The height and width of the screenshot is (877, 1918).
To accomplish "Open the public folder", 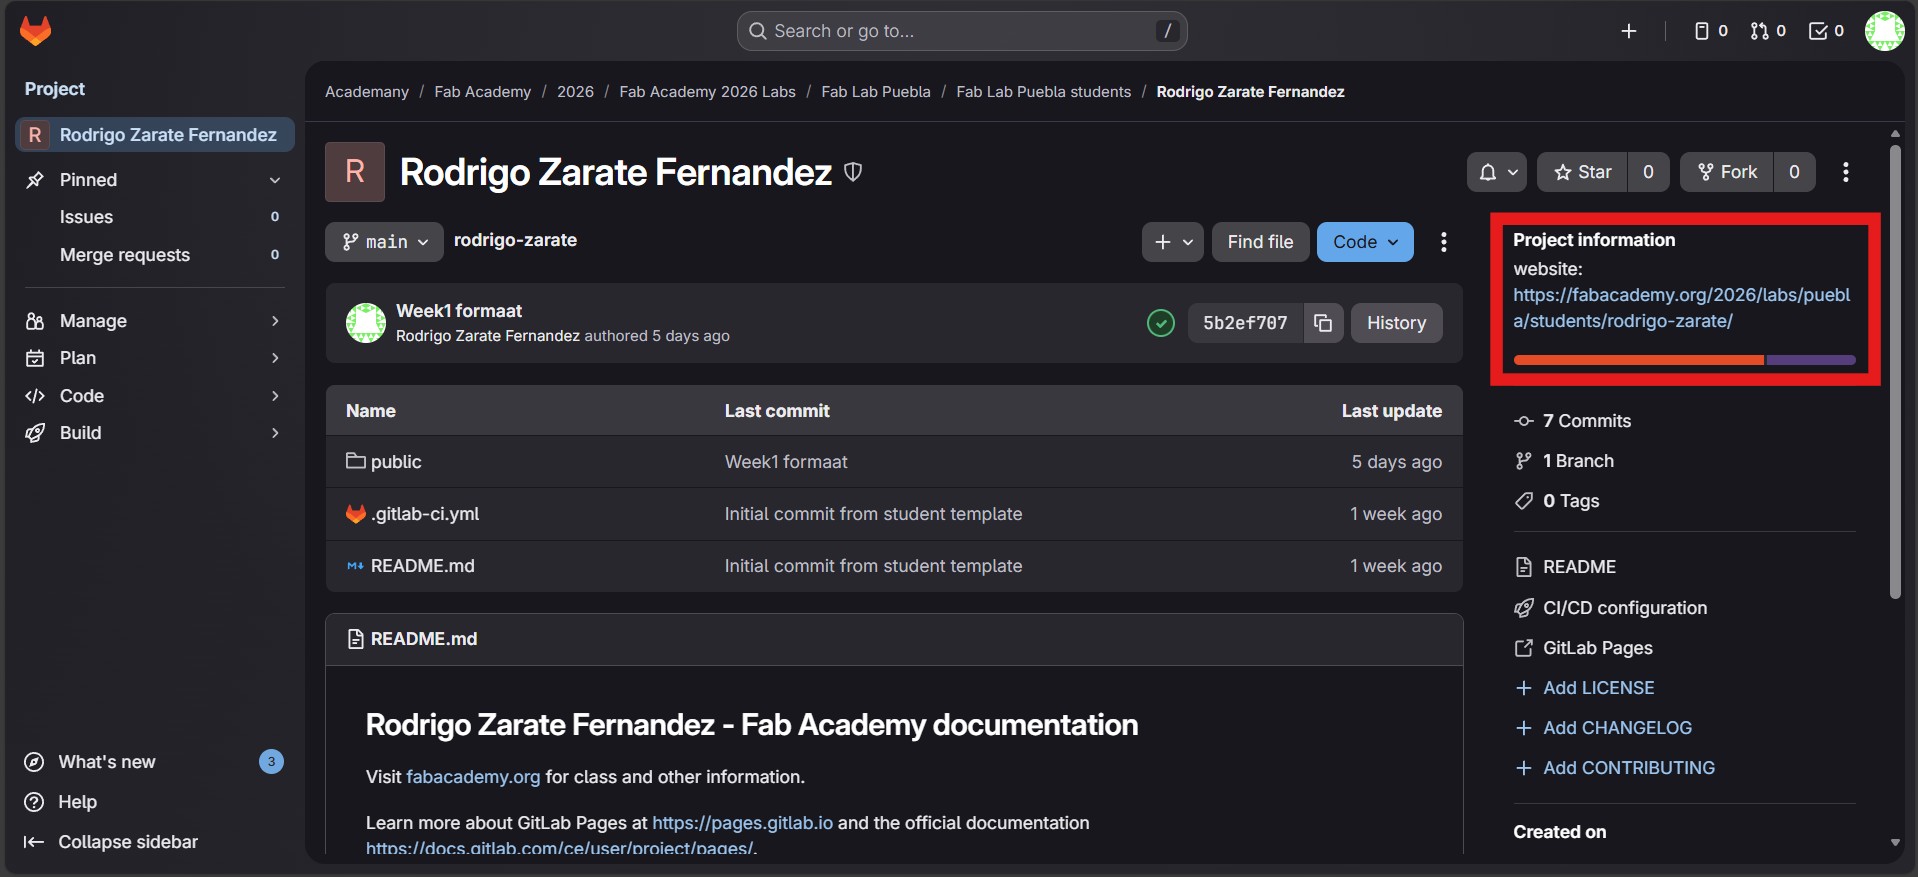I will point(396,462).
